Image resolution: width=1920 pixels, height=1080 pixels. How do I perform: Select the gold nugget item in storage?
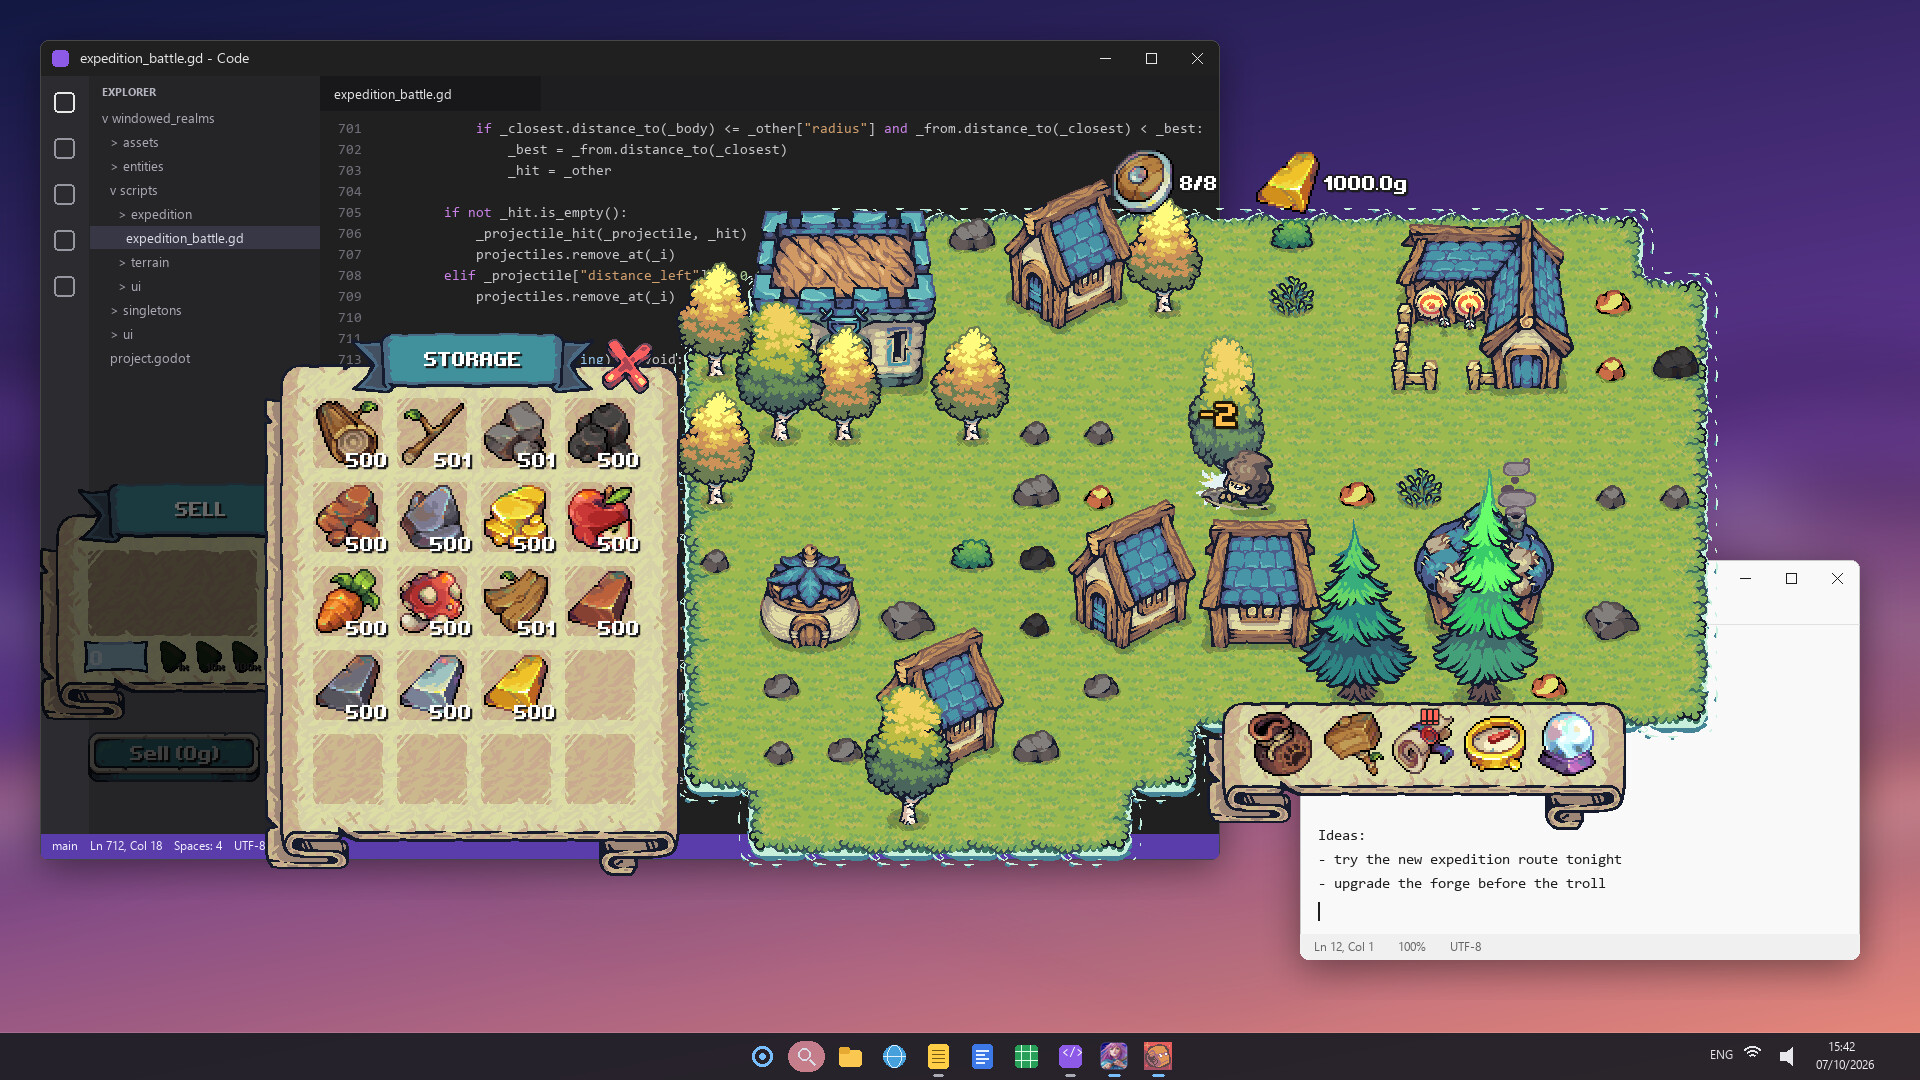pos(516,518)
